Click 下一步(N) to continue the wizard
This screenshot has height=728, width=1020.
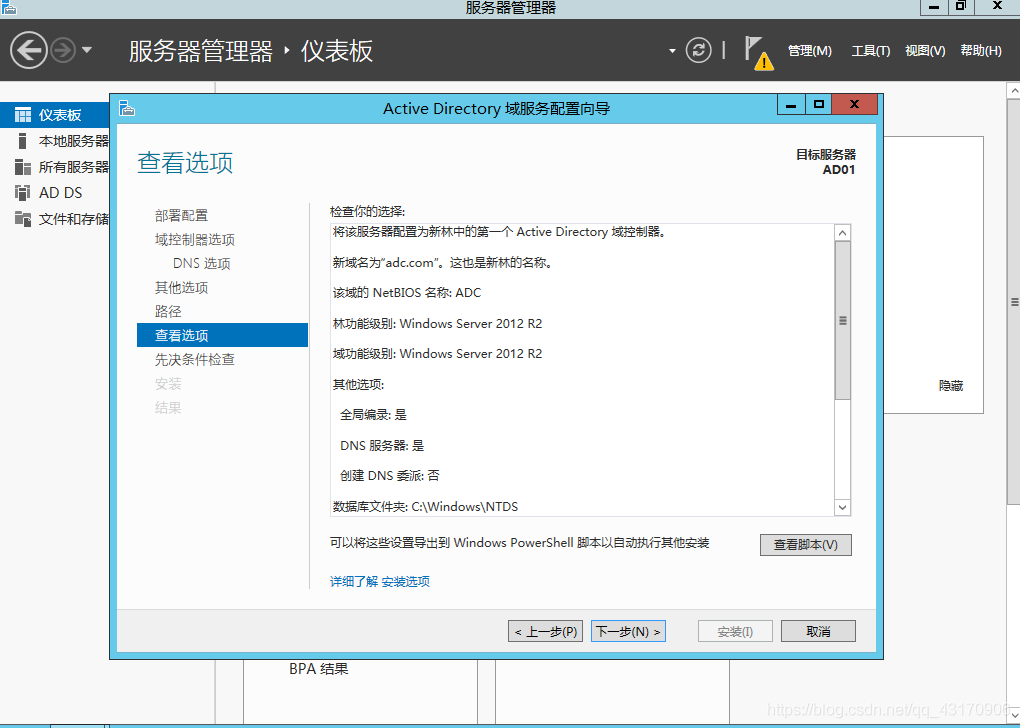tap(628, 631)
